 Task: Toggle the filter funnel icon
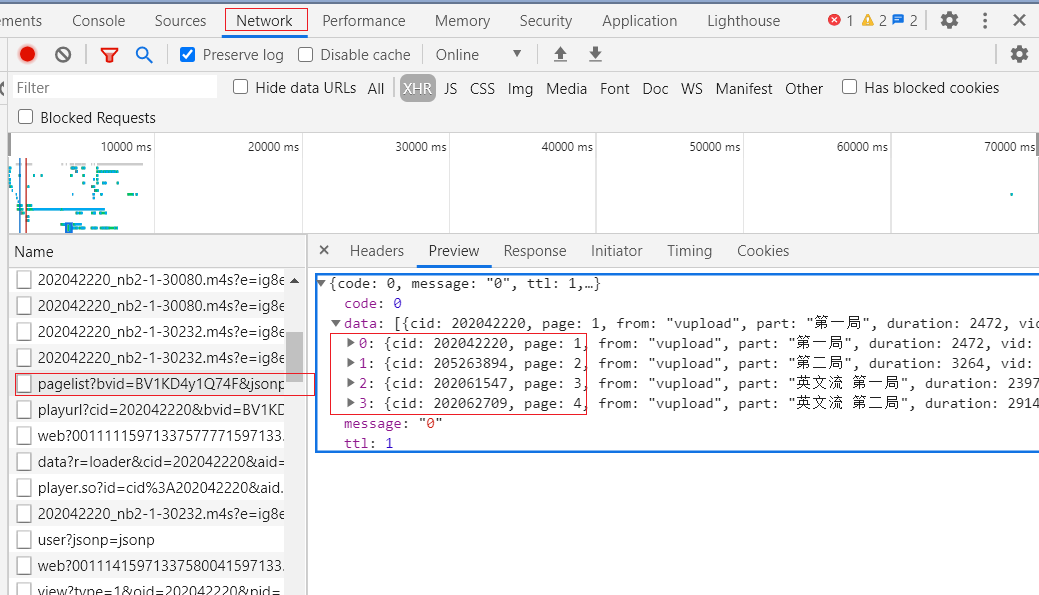tap(109, 55)
